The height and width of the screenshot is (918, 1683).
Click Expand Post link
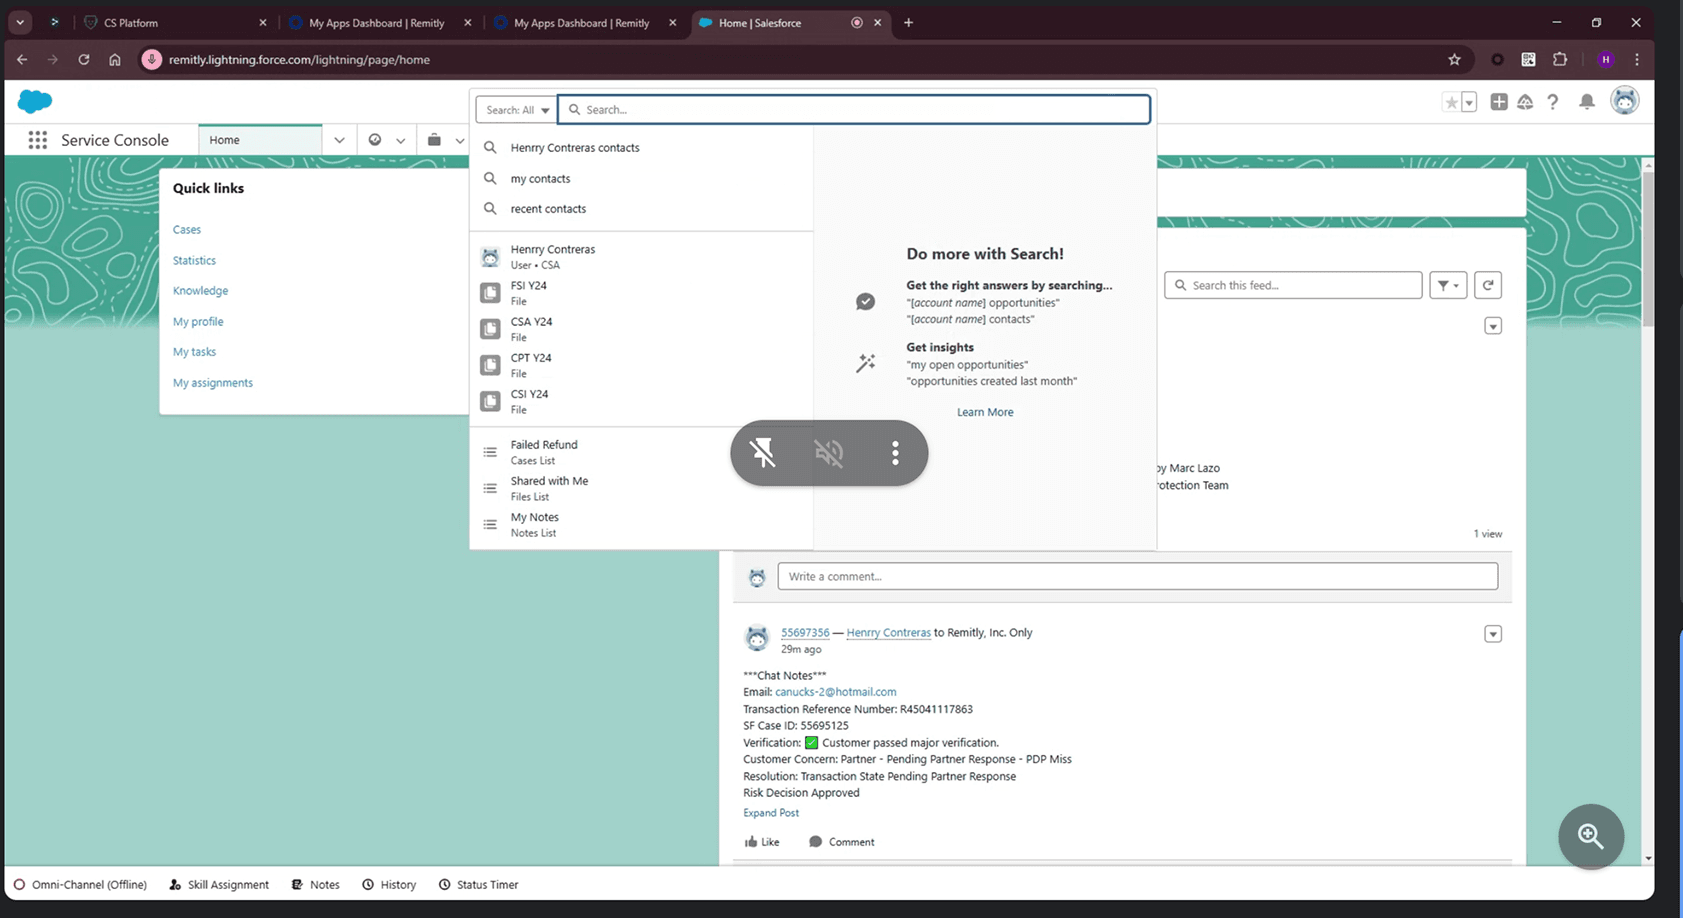pos(771,813)
